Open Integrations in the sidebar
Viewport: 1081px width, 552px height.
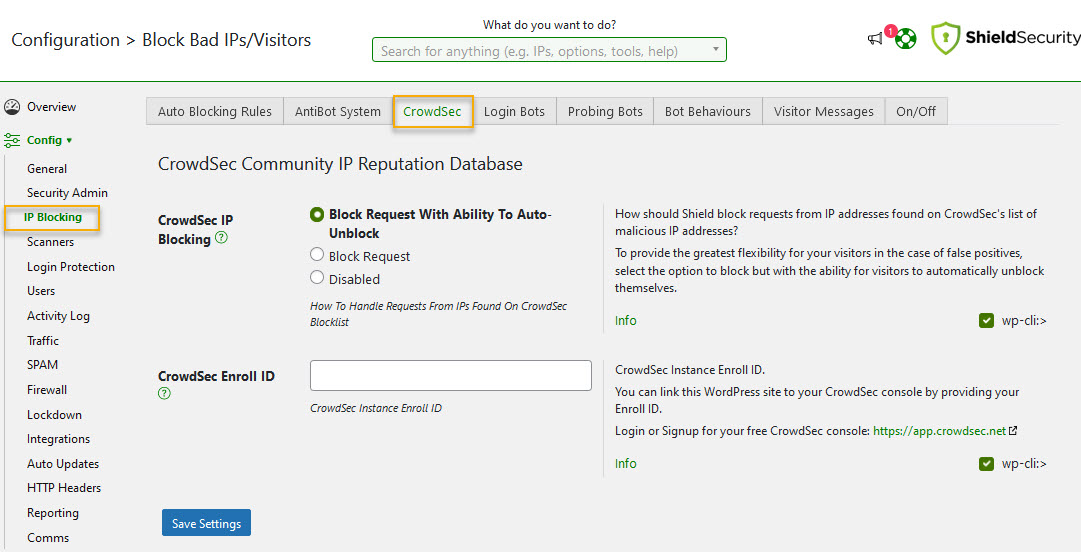click(x=58, y=439)
